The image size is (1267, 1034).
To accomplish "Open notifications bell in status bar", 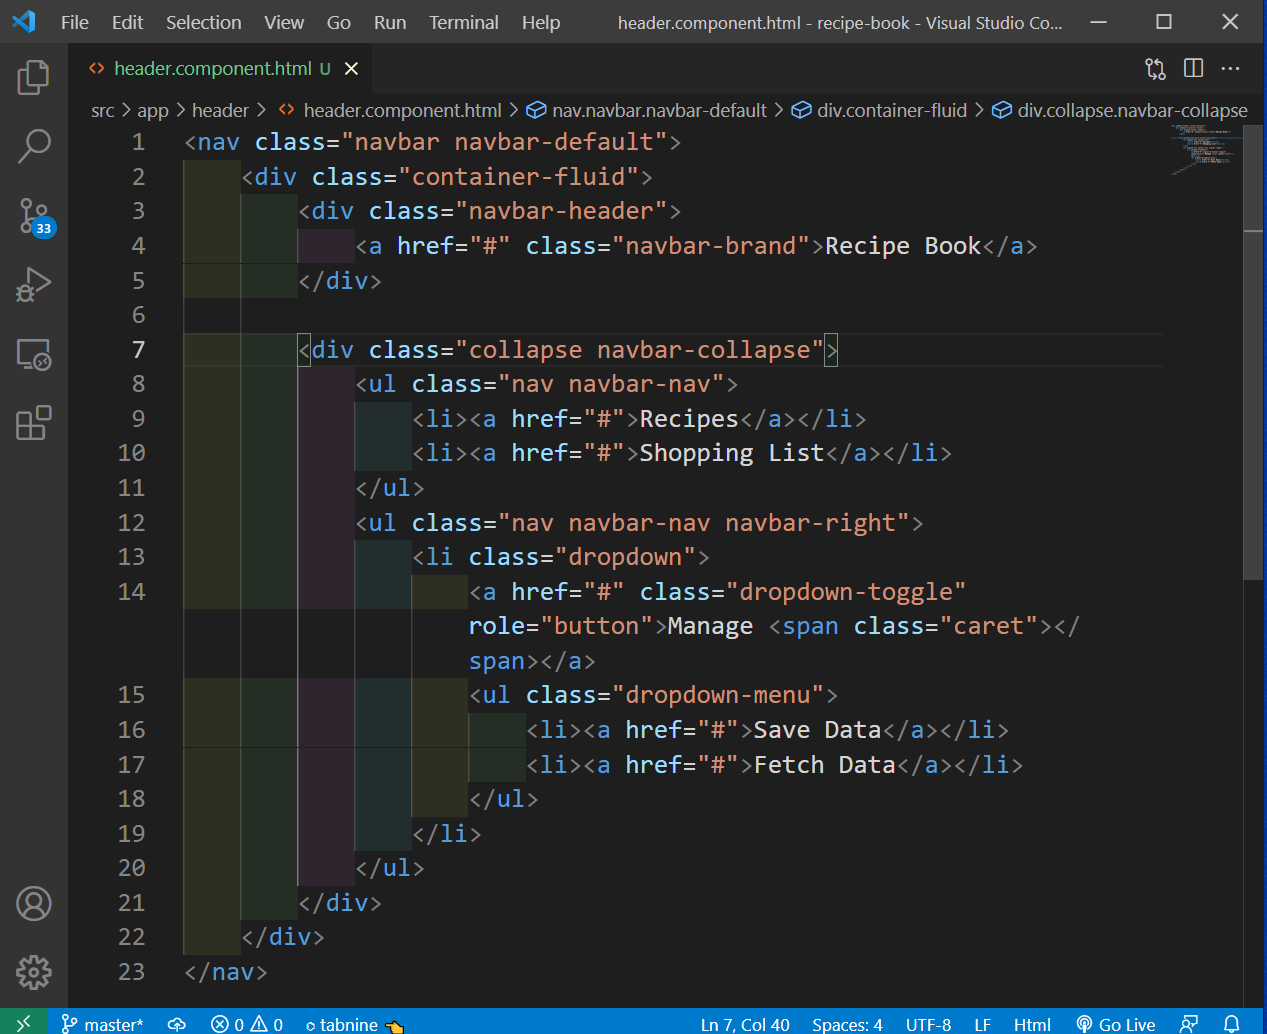I will click(1232, 1023).
